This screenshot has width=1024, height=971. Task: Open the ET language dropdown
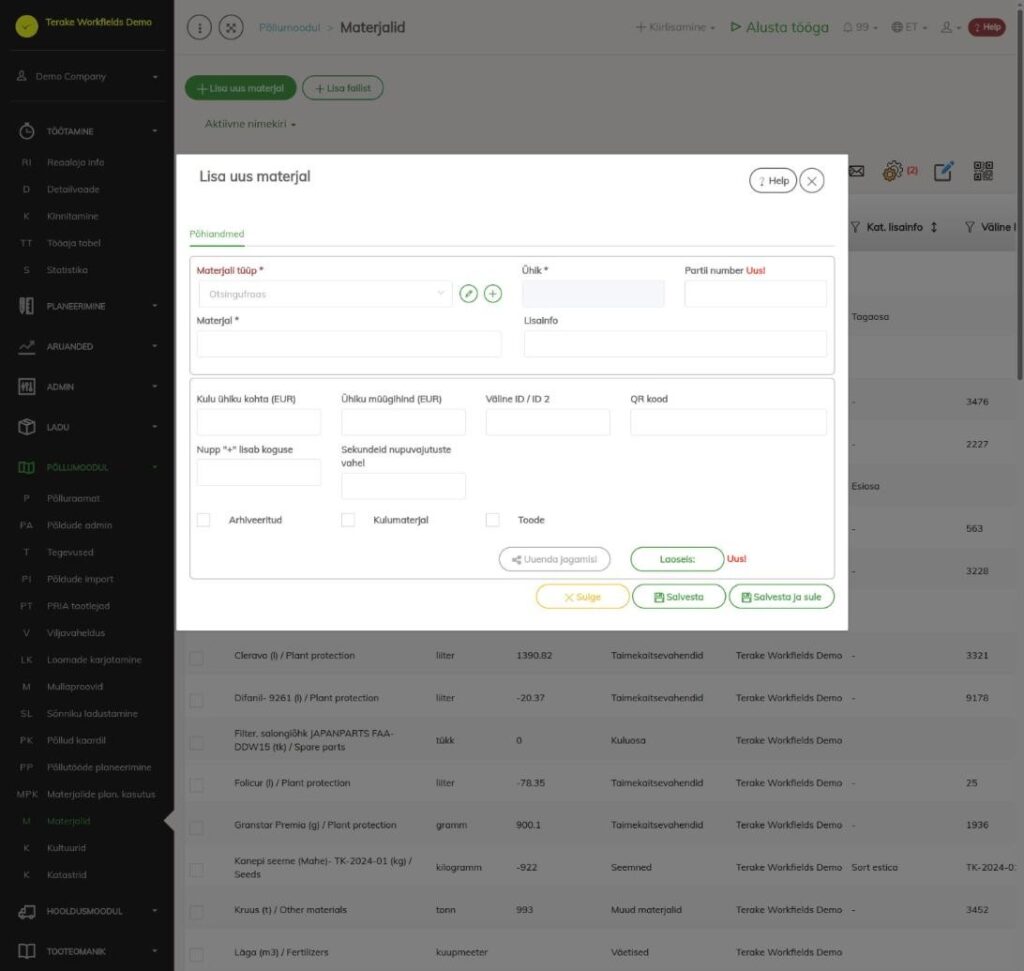[x=909, y=27]
